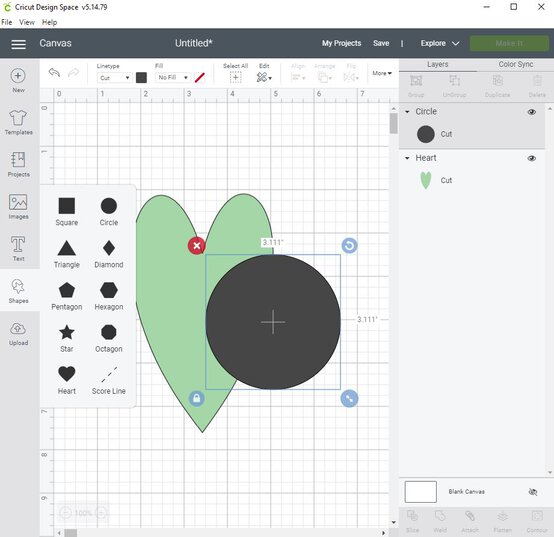
Task: Collapse the Heart layer group
Action: 407,158
